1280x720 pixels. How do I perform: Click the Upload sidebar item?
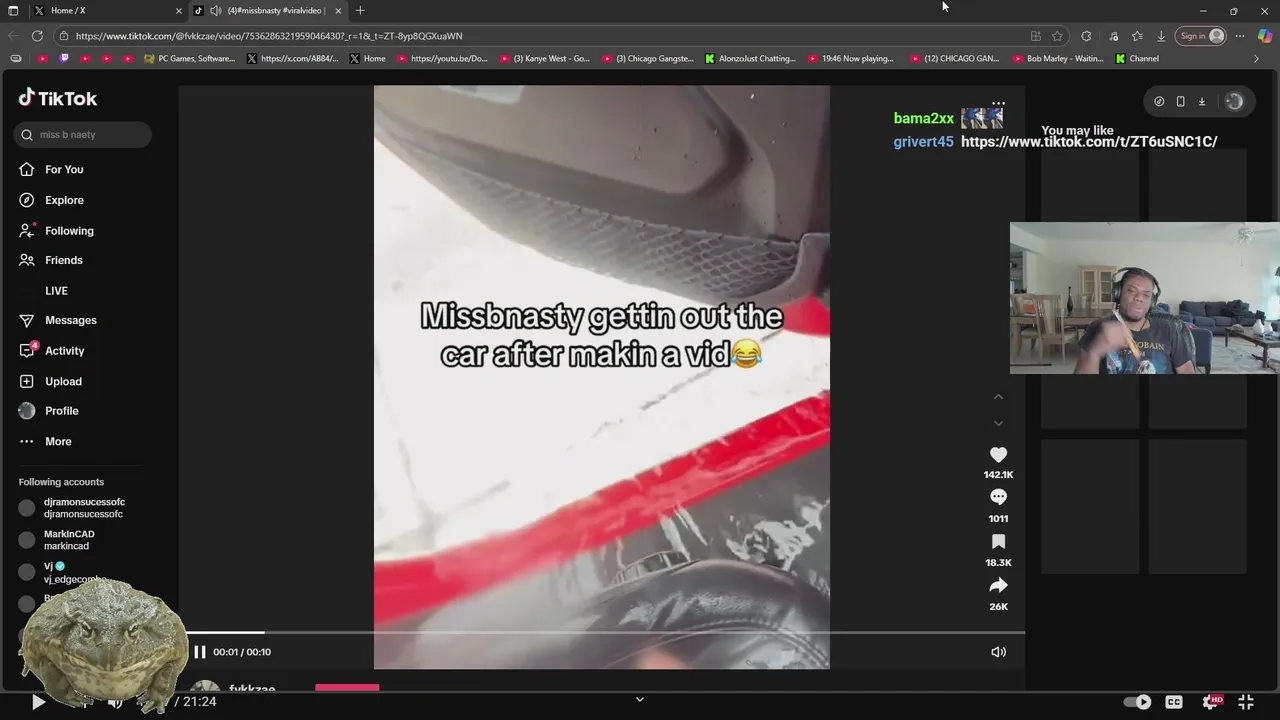click(x=50, y=381)
